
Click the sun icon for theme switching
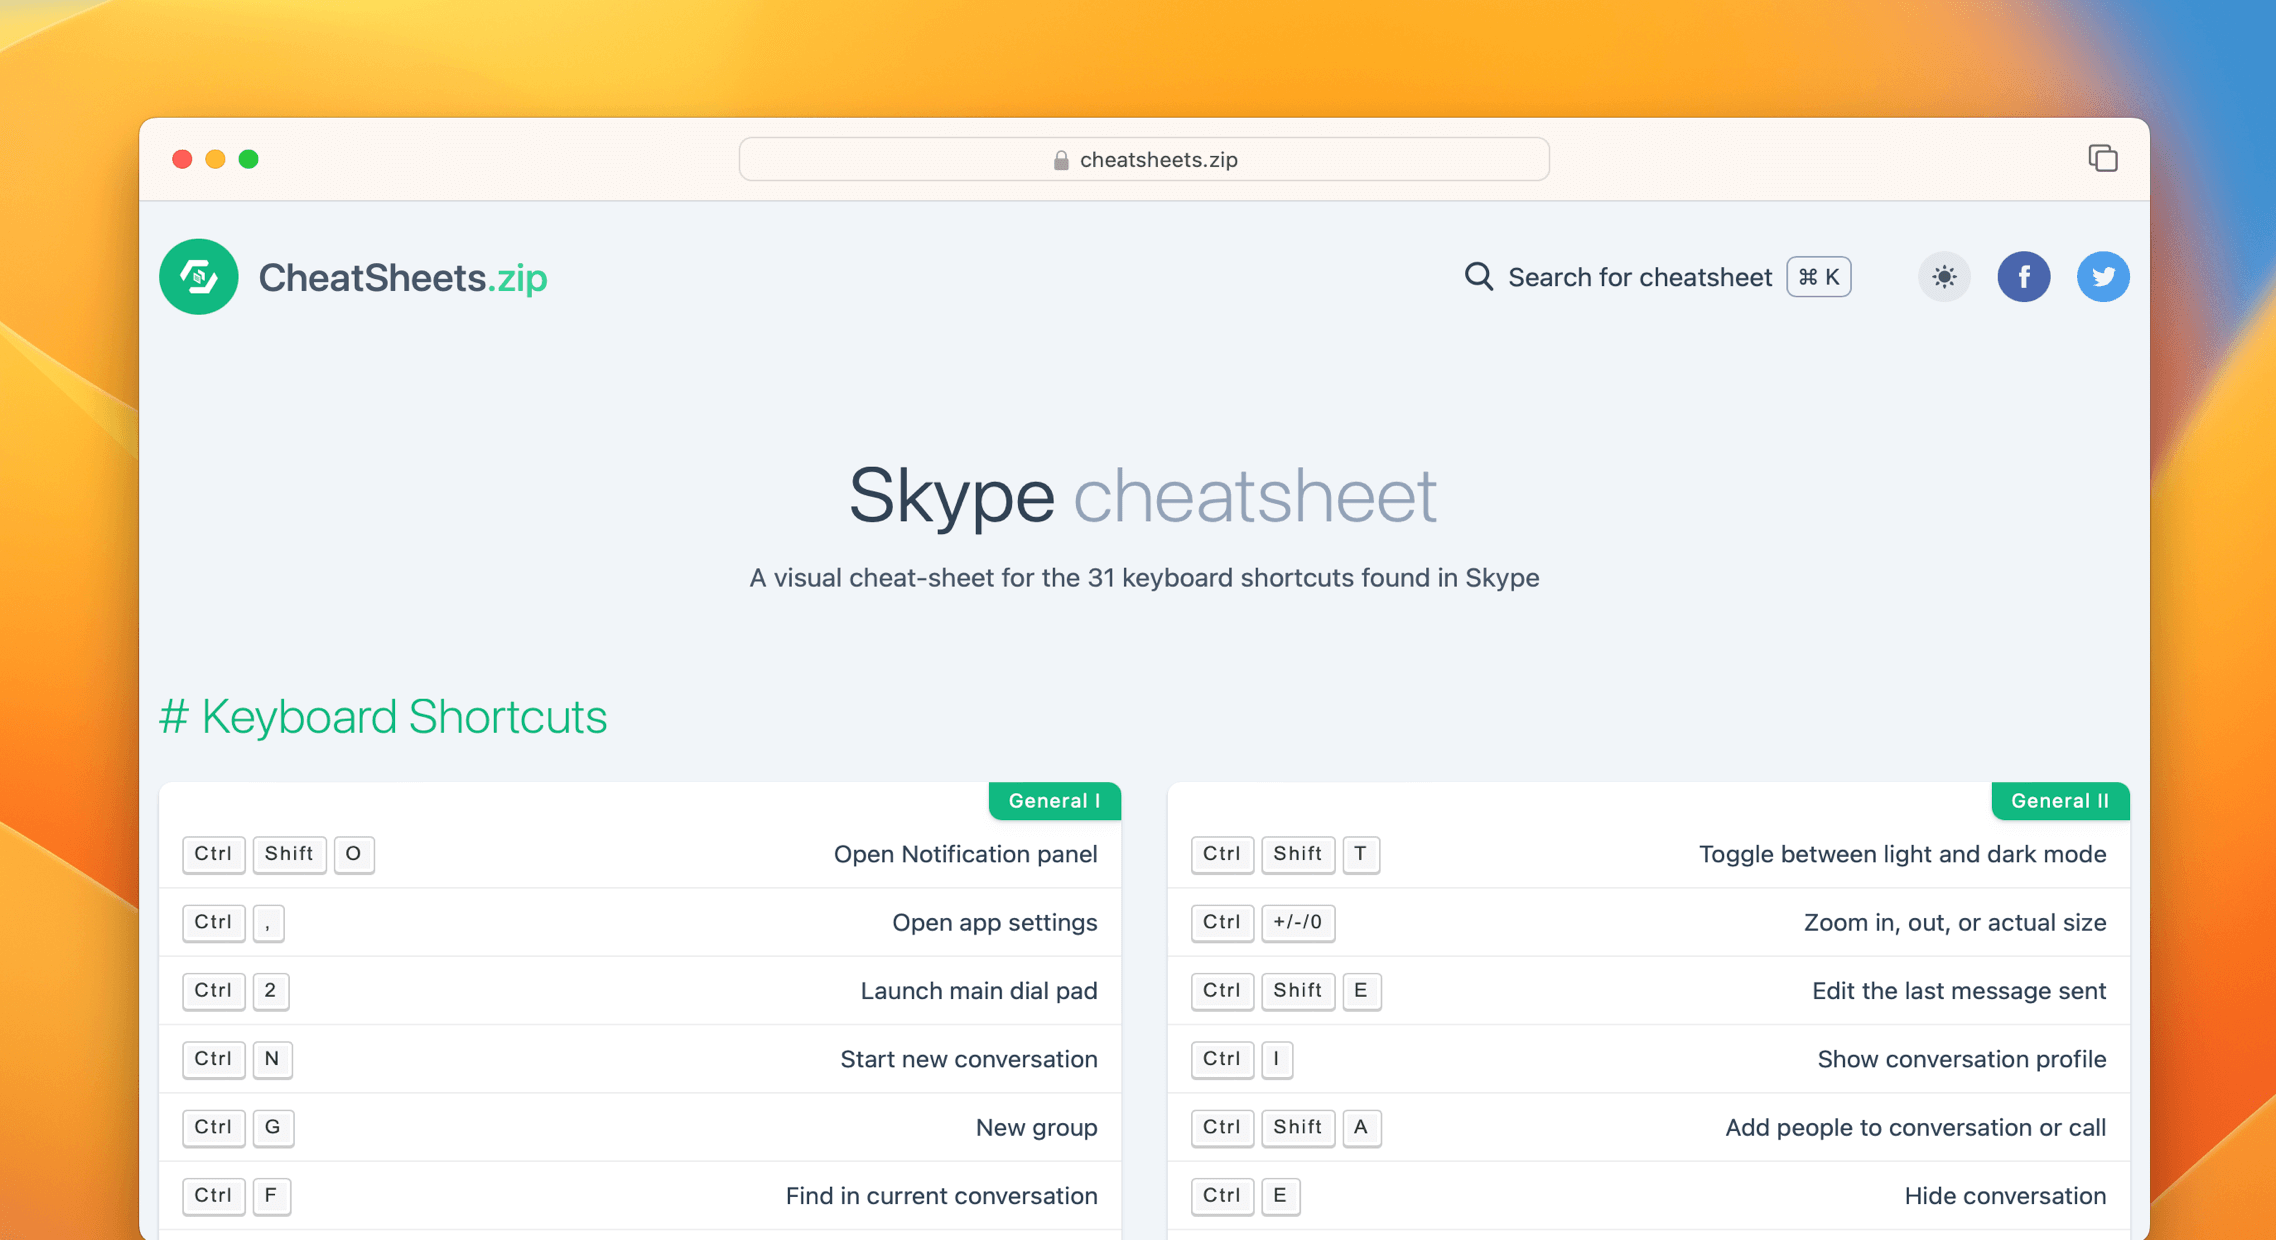click(x=1944, y=277)
